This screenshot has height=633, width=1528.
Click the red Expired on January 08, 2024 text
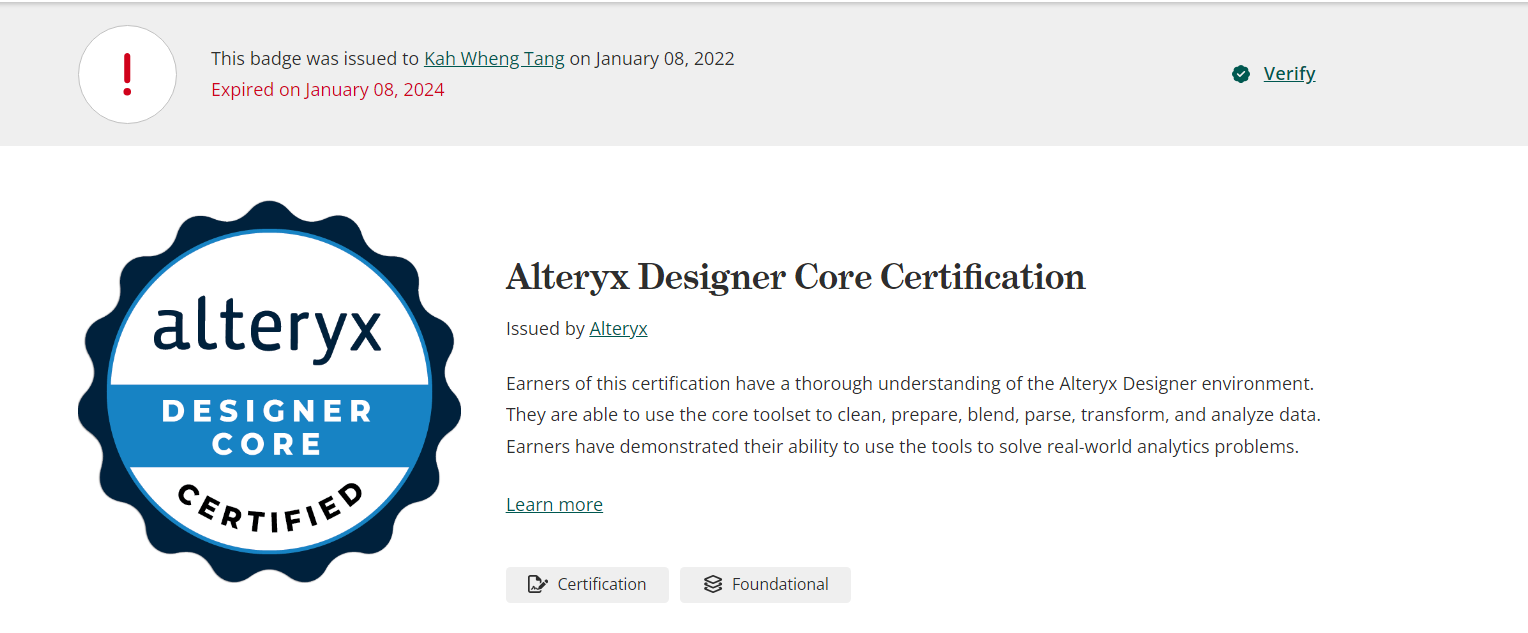click(x=327, y=90)
